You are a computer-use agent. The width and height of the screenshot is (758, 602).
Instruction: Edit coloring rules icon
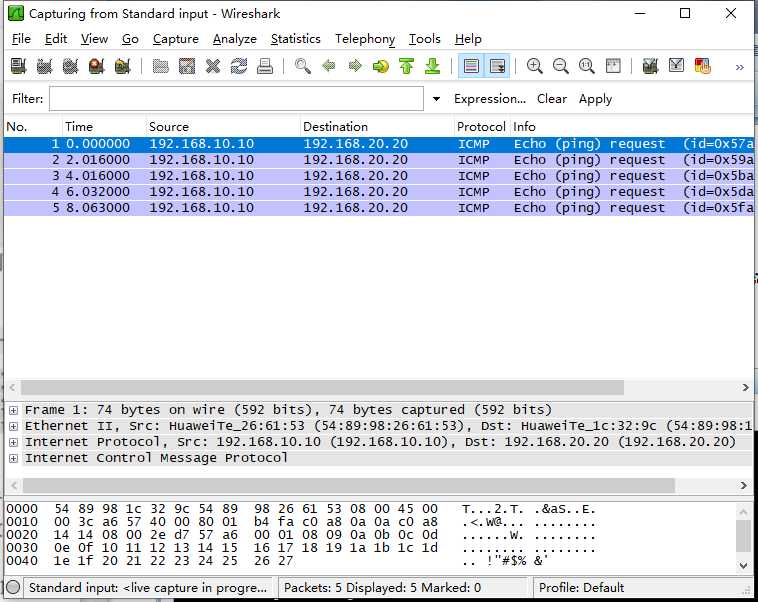tap(703, 66)
